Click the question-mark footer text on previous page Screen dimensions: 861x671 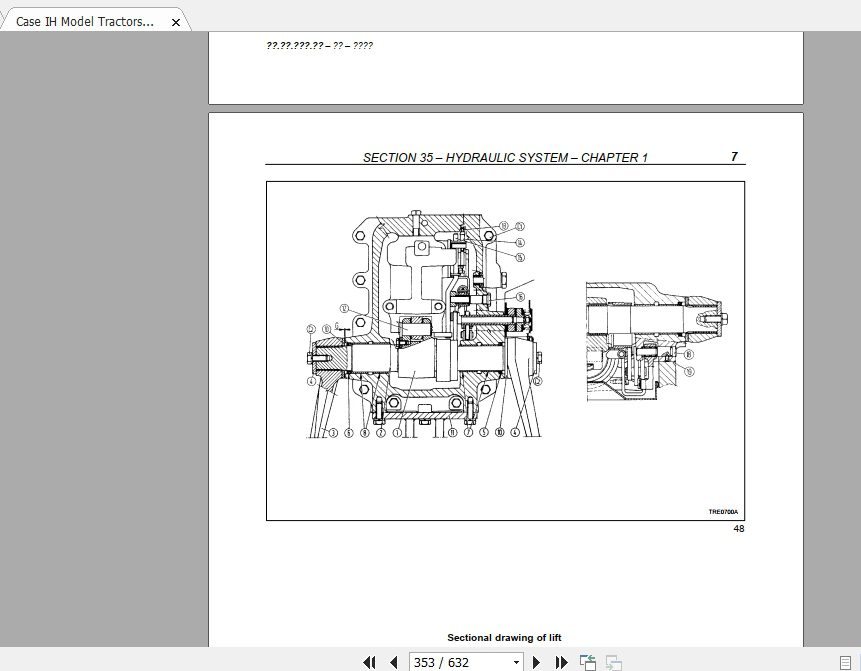[x=320, y=46]
